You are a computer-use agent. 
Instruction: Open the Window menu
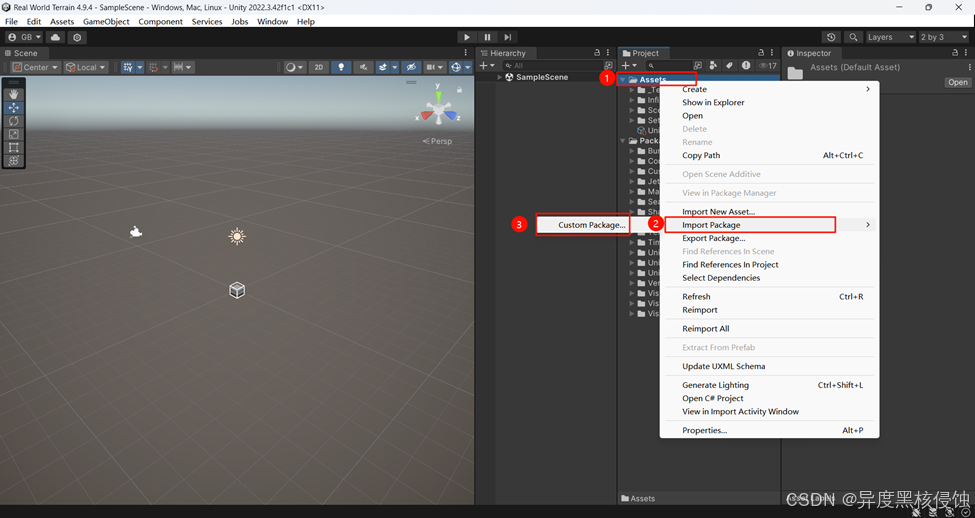tap(272, 21)
